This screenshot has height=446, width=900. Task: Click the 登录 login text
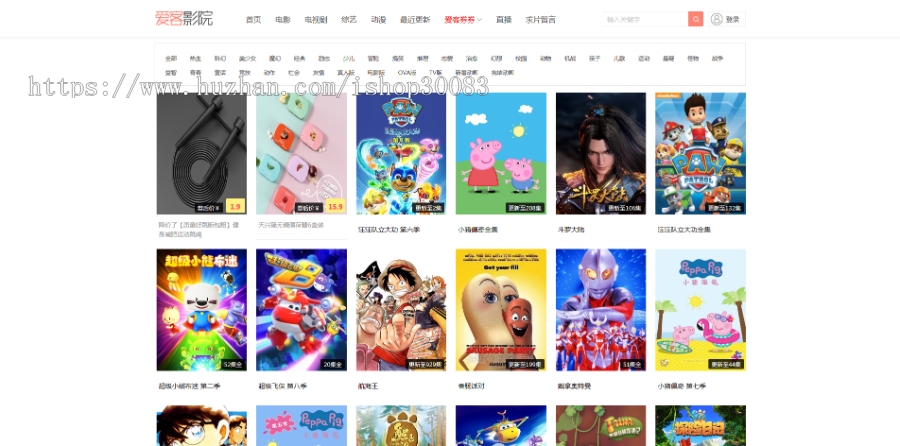732,20
